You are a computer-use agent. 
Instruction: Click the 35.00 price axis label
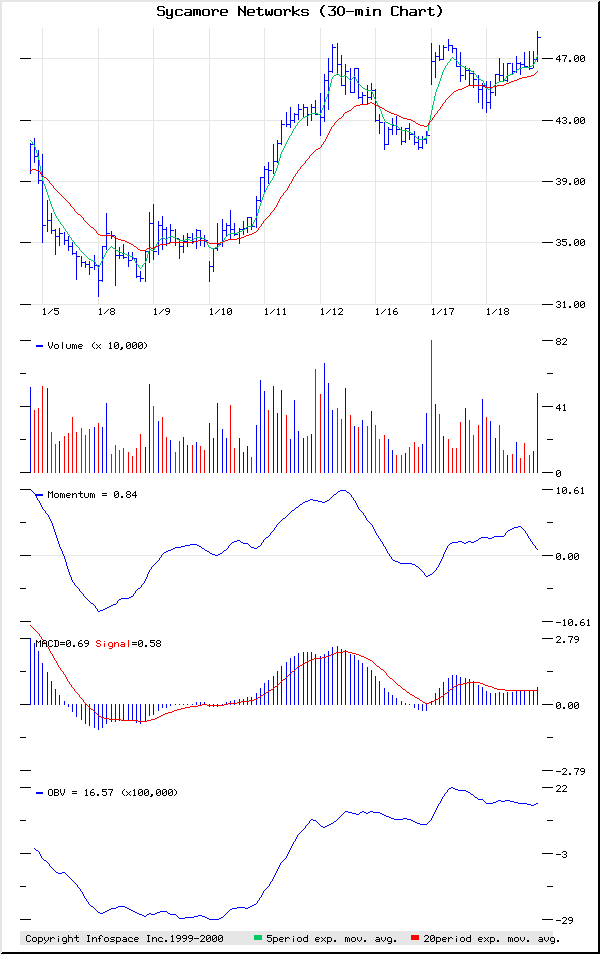coord(570,242)
